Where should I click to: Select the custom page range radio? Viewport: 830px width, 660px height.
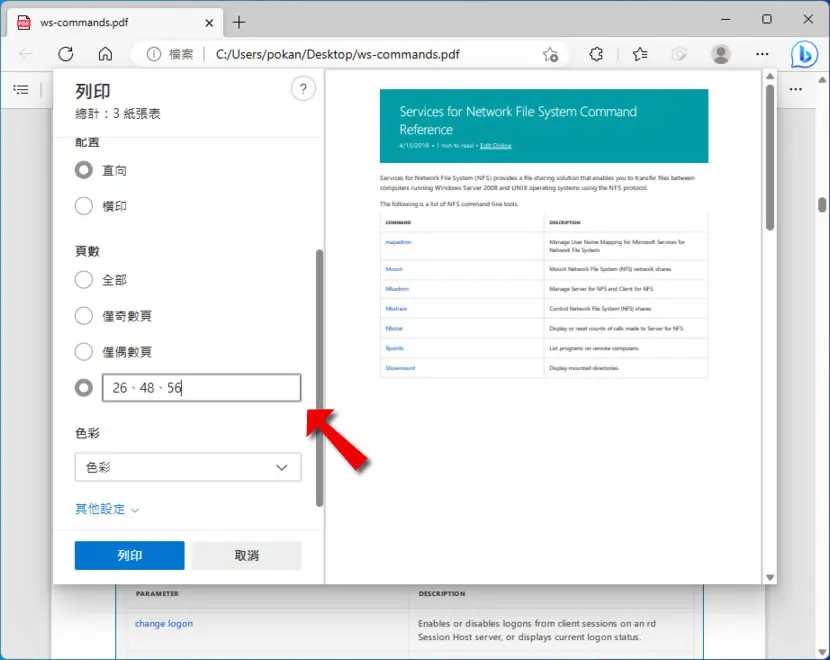[84, 388]
